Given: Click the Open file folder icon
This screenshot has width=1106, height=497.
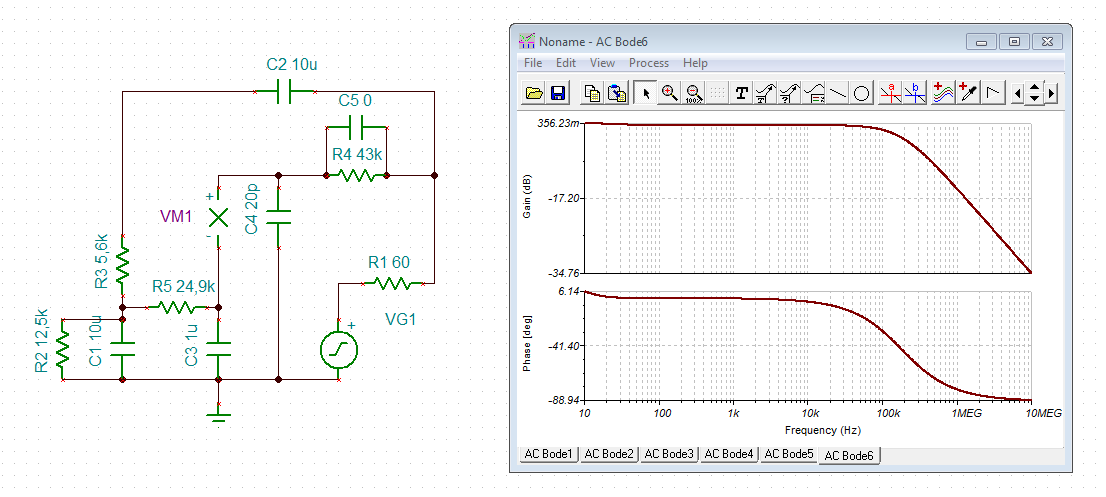Looking at the screenshot, I should 535,93.
